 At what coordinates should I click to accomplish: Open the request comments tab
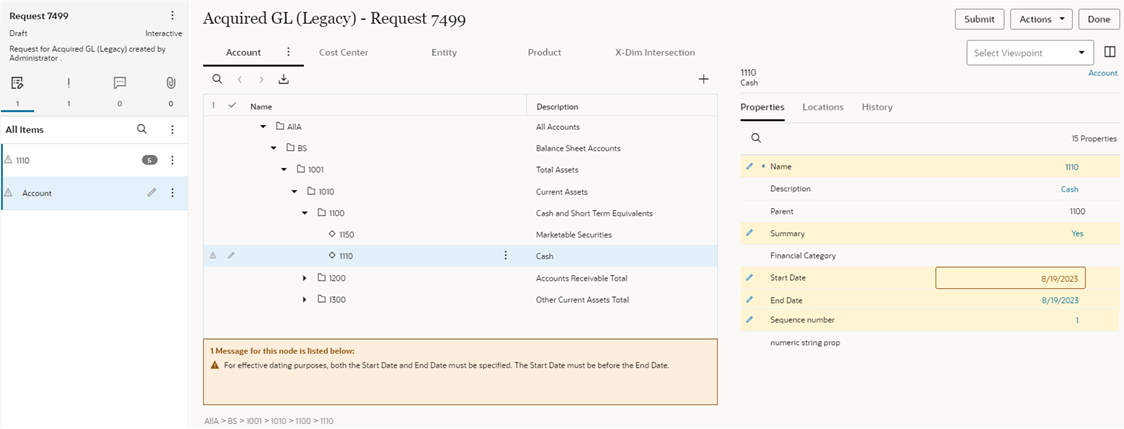(120, 83)
